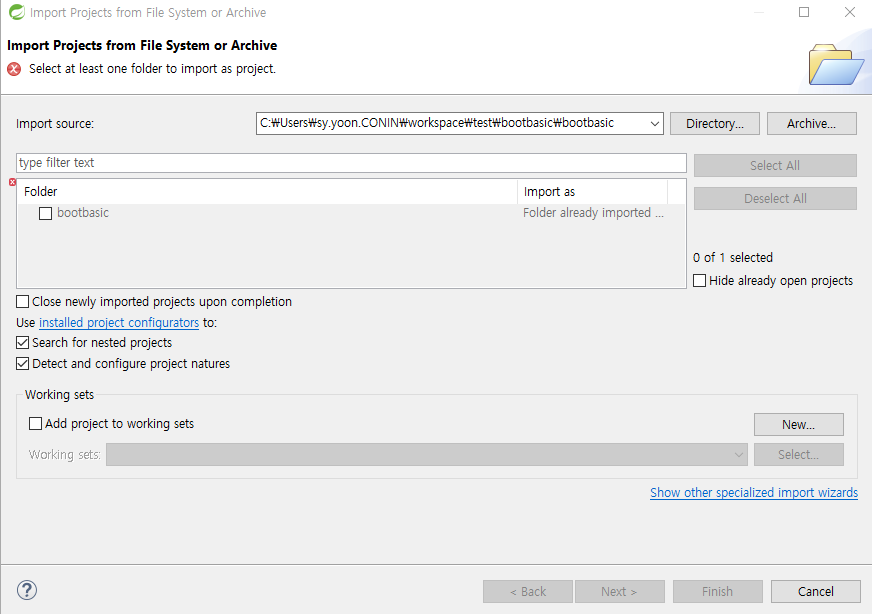This screenshot has width=872, height=614.
Task: Check Close newly imported projects upon completion
Action: pyautogui.click(x=22, y=301)
